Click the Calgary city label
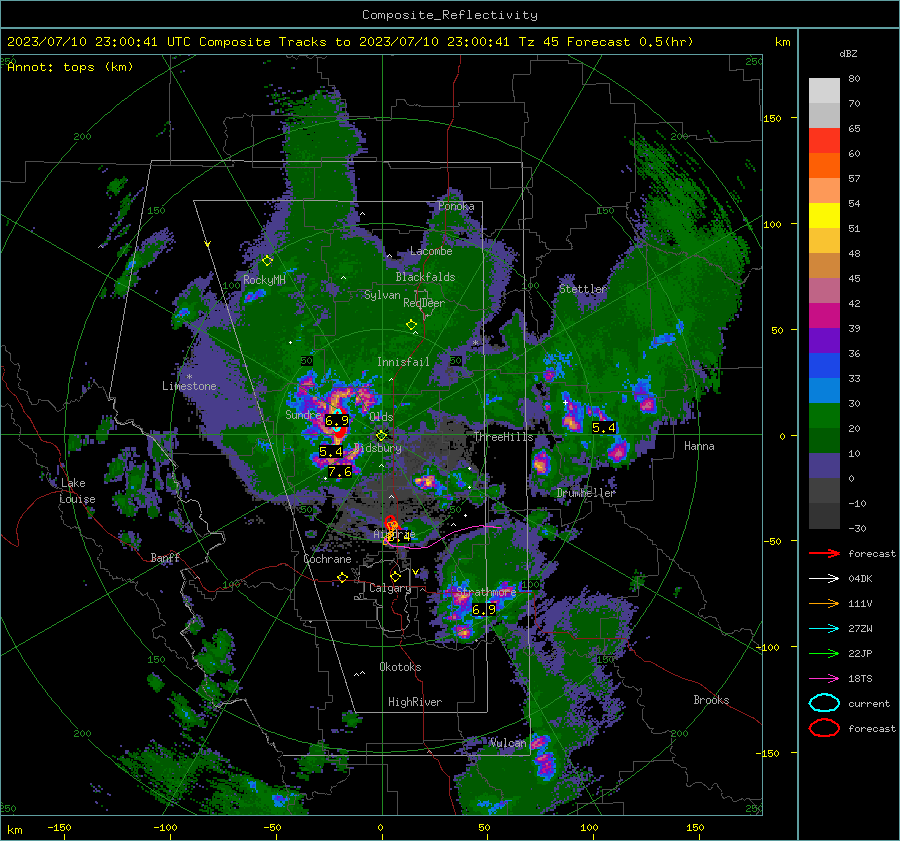 click(x=390, y=588)
